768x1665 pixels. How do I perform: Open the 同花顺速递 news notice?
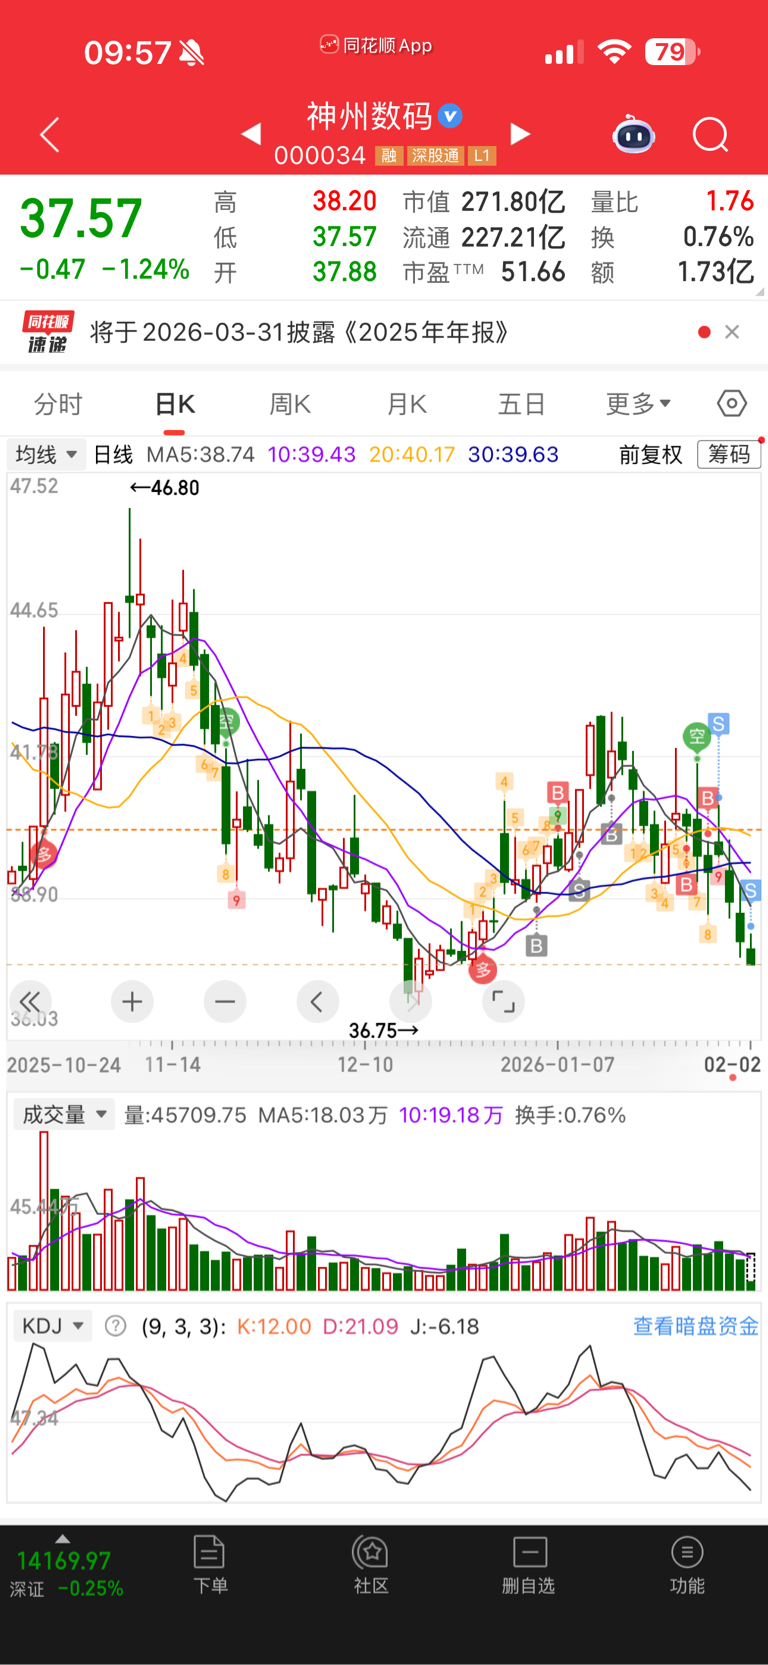(x=299, y=332)
